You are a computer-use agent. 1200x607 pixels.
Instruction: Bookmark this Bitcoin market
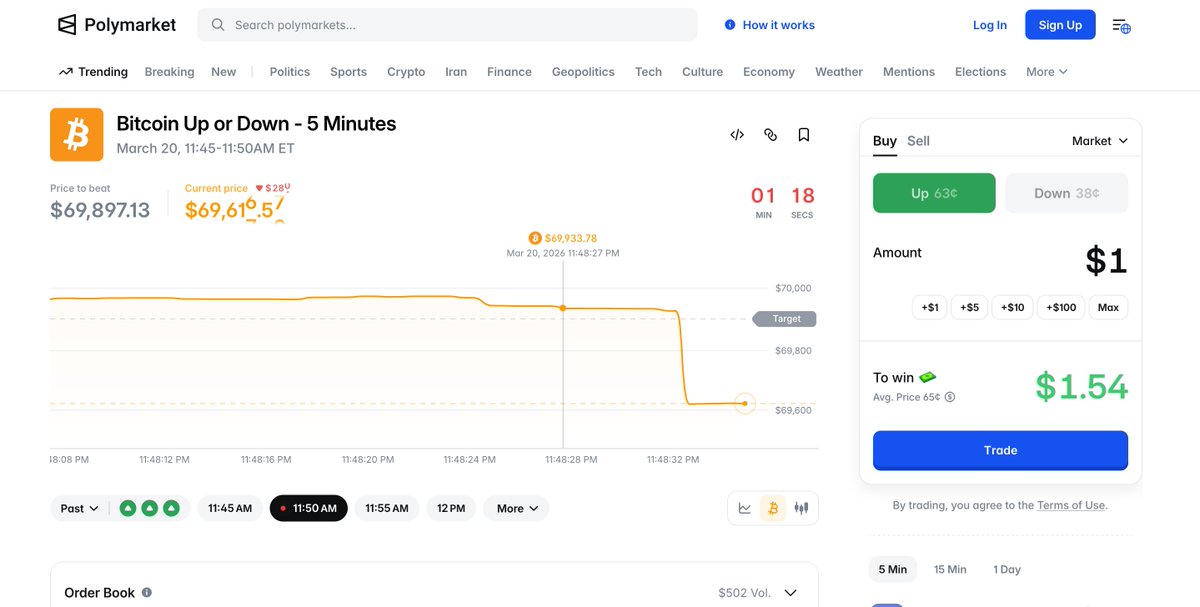point(804,135)
